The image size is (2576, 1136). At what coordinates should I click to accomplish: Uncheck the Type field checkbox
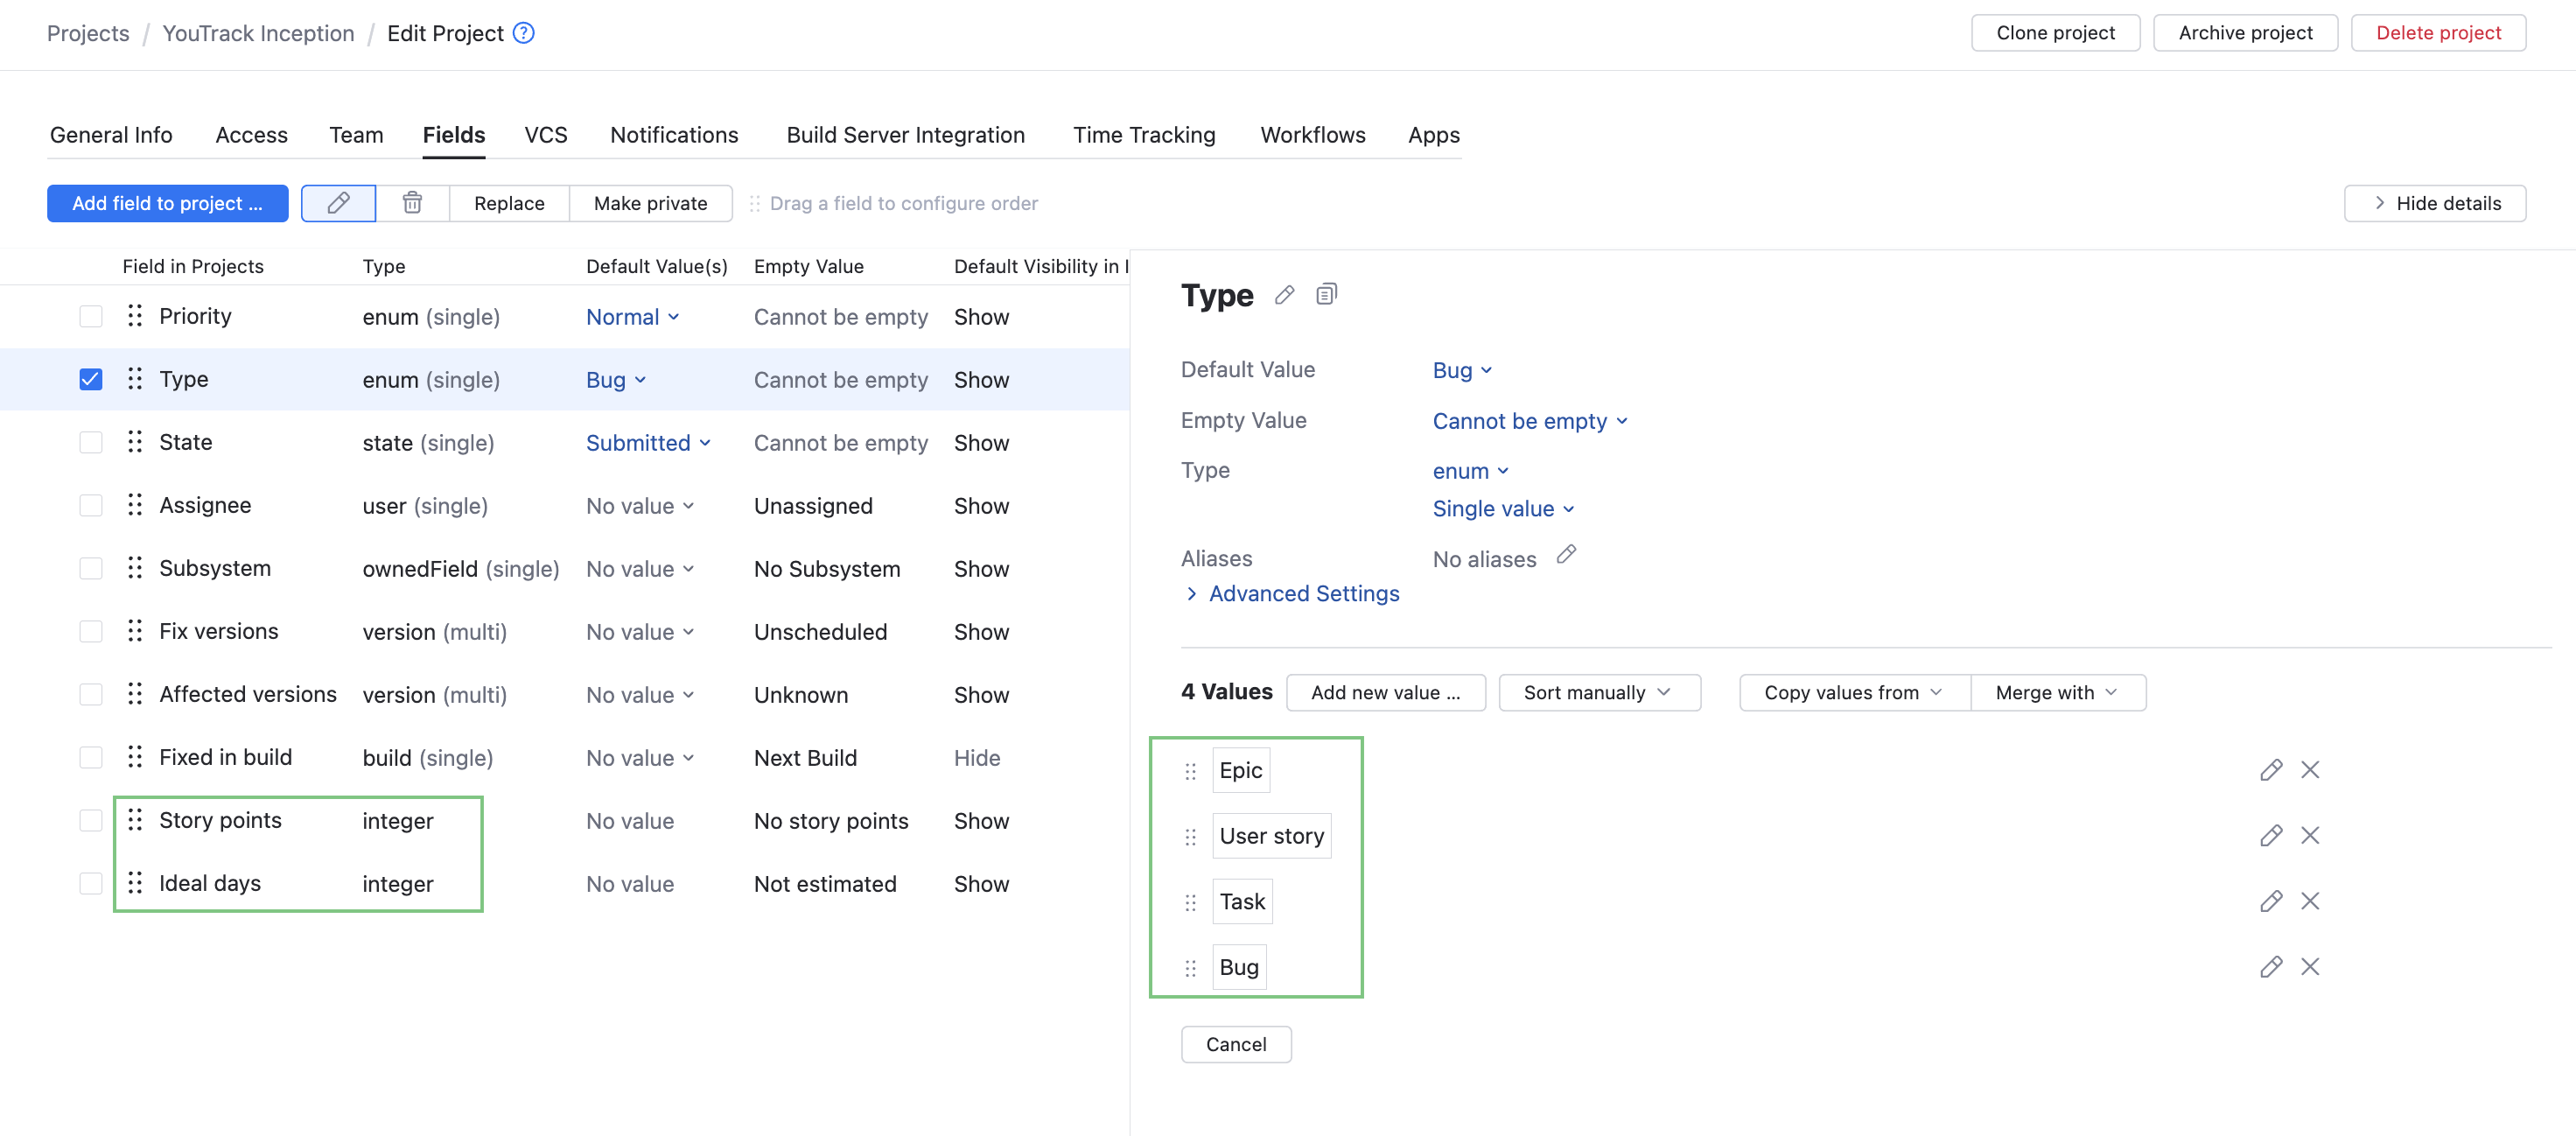(91, 379)
